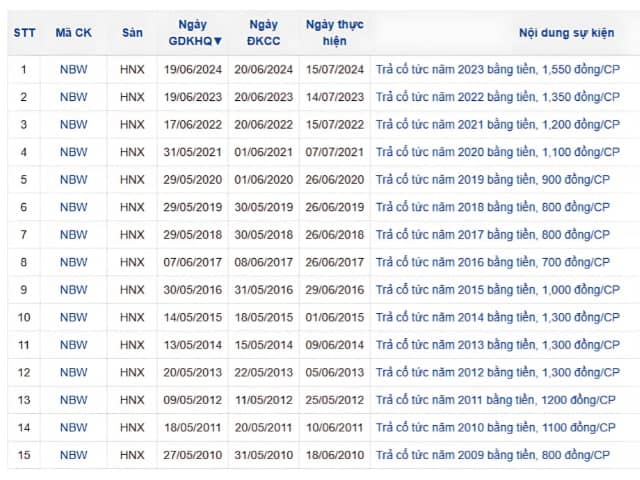This screenshot has height=480, width=640.
Task: Open the NBW ticker link in row 7
Action: click(x=73, y=235)
